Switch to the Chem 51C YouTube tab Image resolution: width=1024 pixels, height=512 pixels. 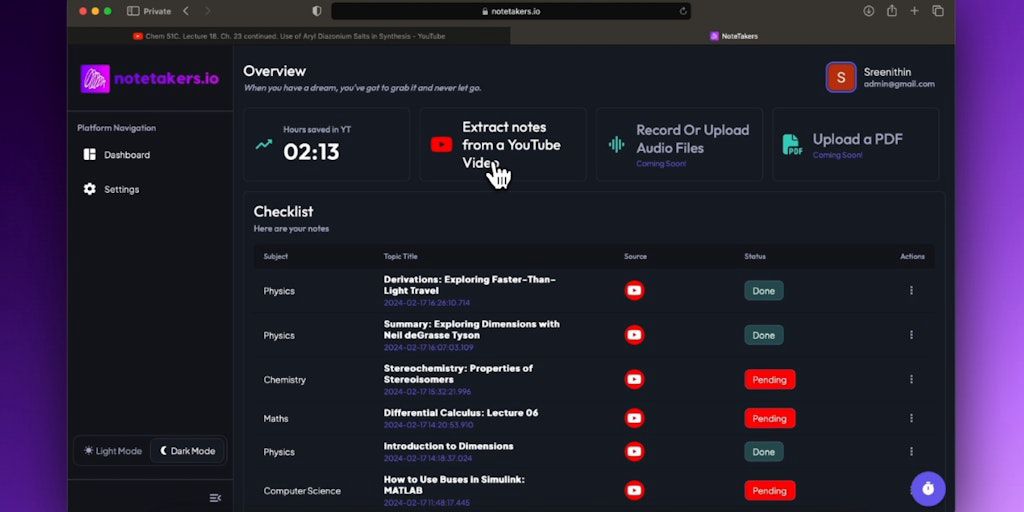click(289, 36)
